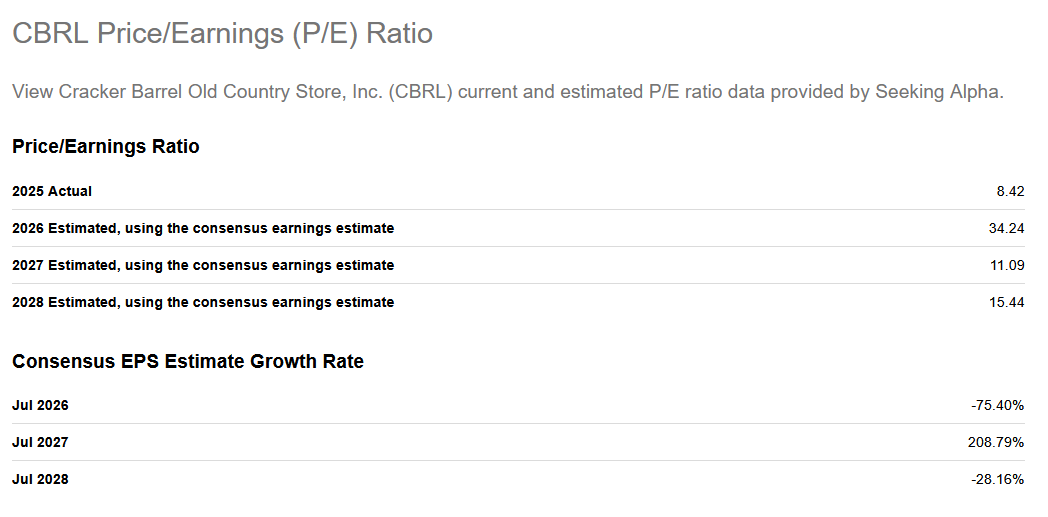This screenshot has height=517, width=1048.
Task: Select the Jul 2026 row label
Action: coord(40,405)
